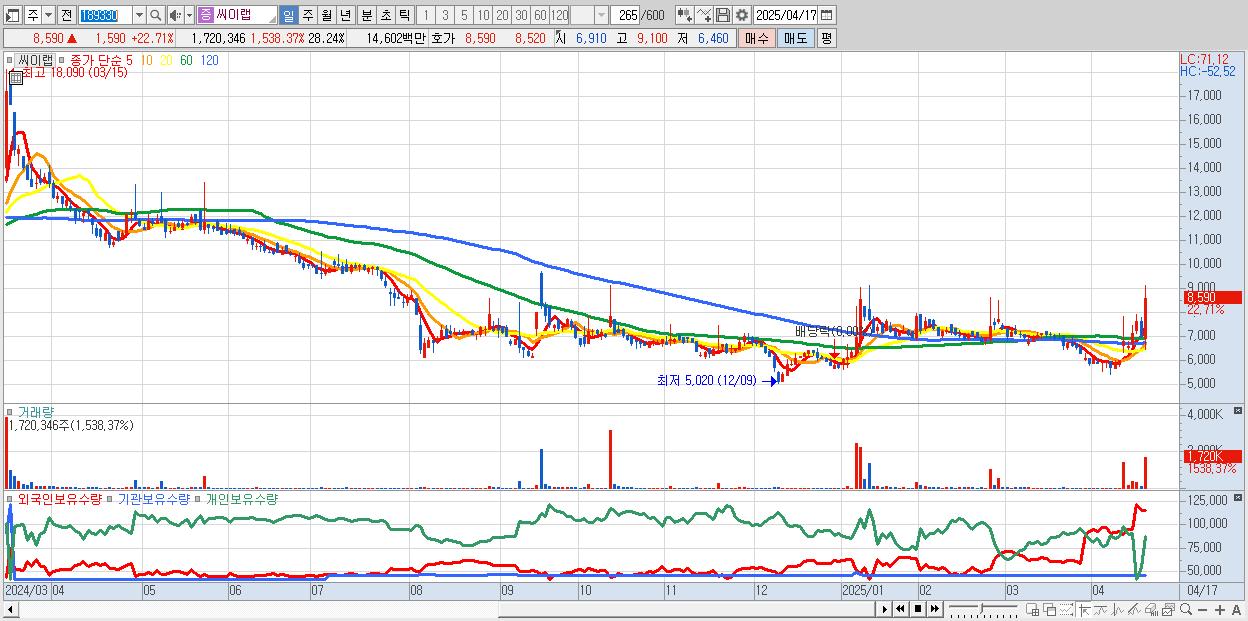Screen dimensions: 1248x621
Task: Click the small square button right of holdings panel scale
Action: pyautogui.click(x=1239, y=497)
